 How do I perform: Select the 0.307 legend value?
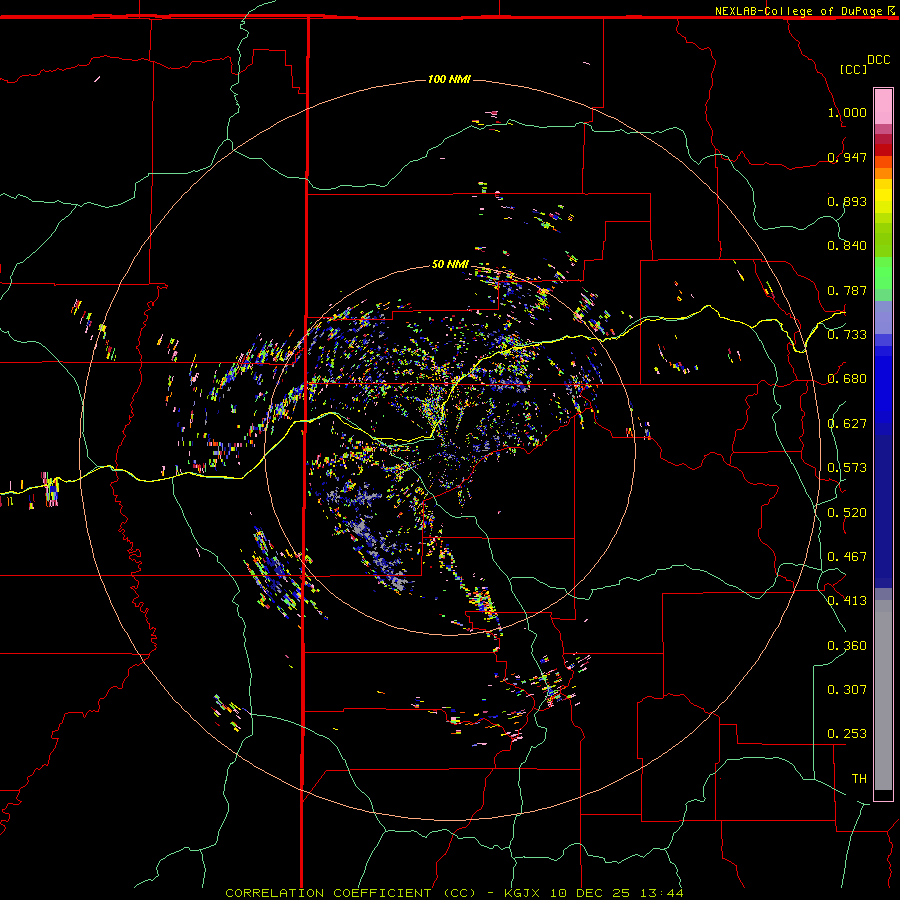[x=847, y=690]
